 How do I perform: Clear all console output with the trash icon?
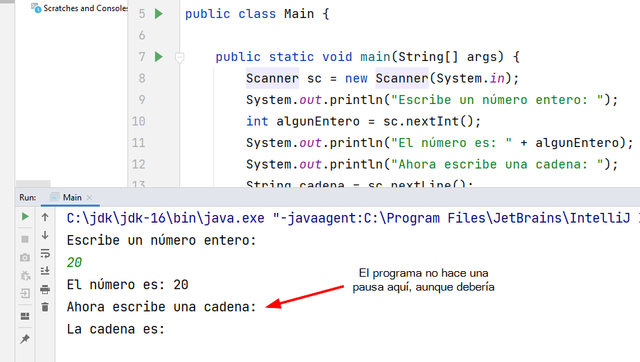(45, 307)
